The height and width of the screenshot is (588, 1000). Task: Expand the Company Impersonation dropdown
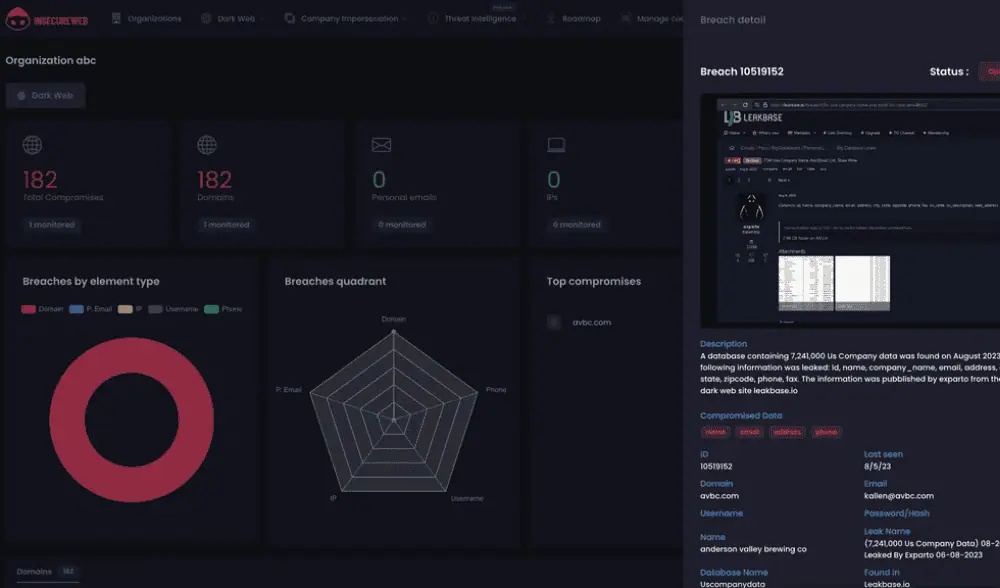[347, 18]
